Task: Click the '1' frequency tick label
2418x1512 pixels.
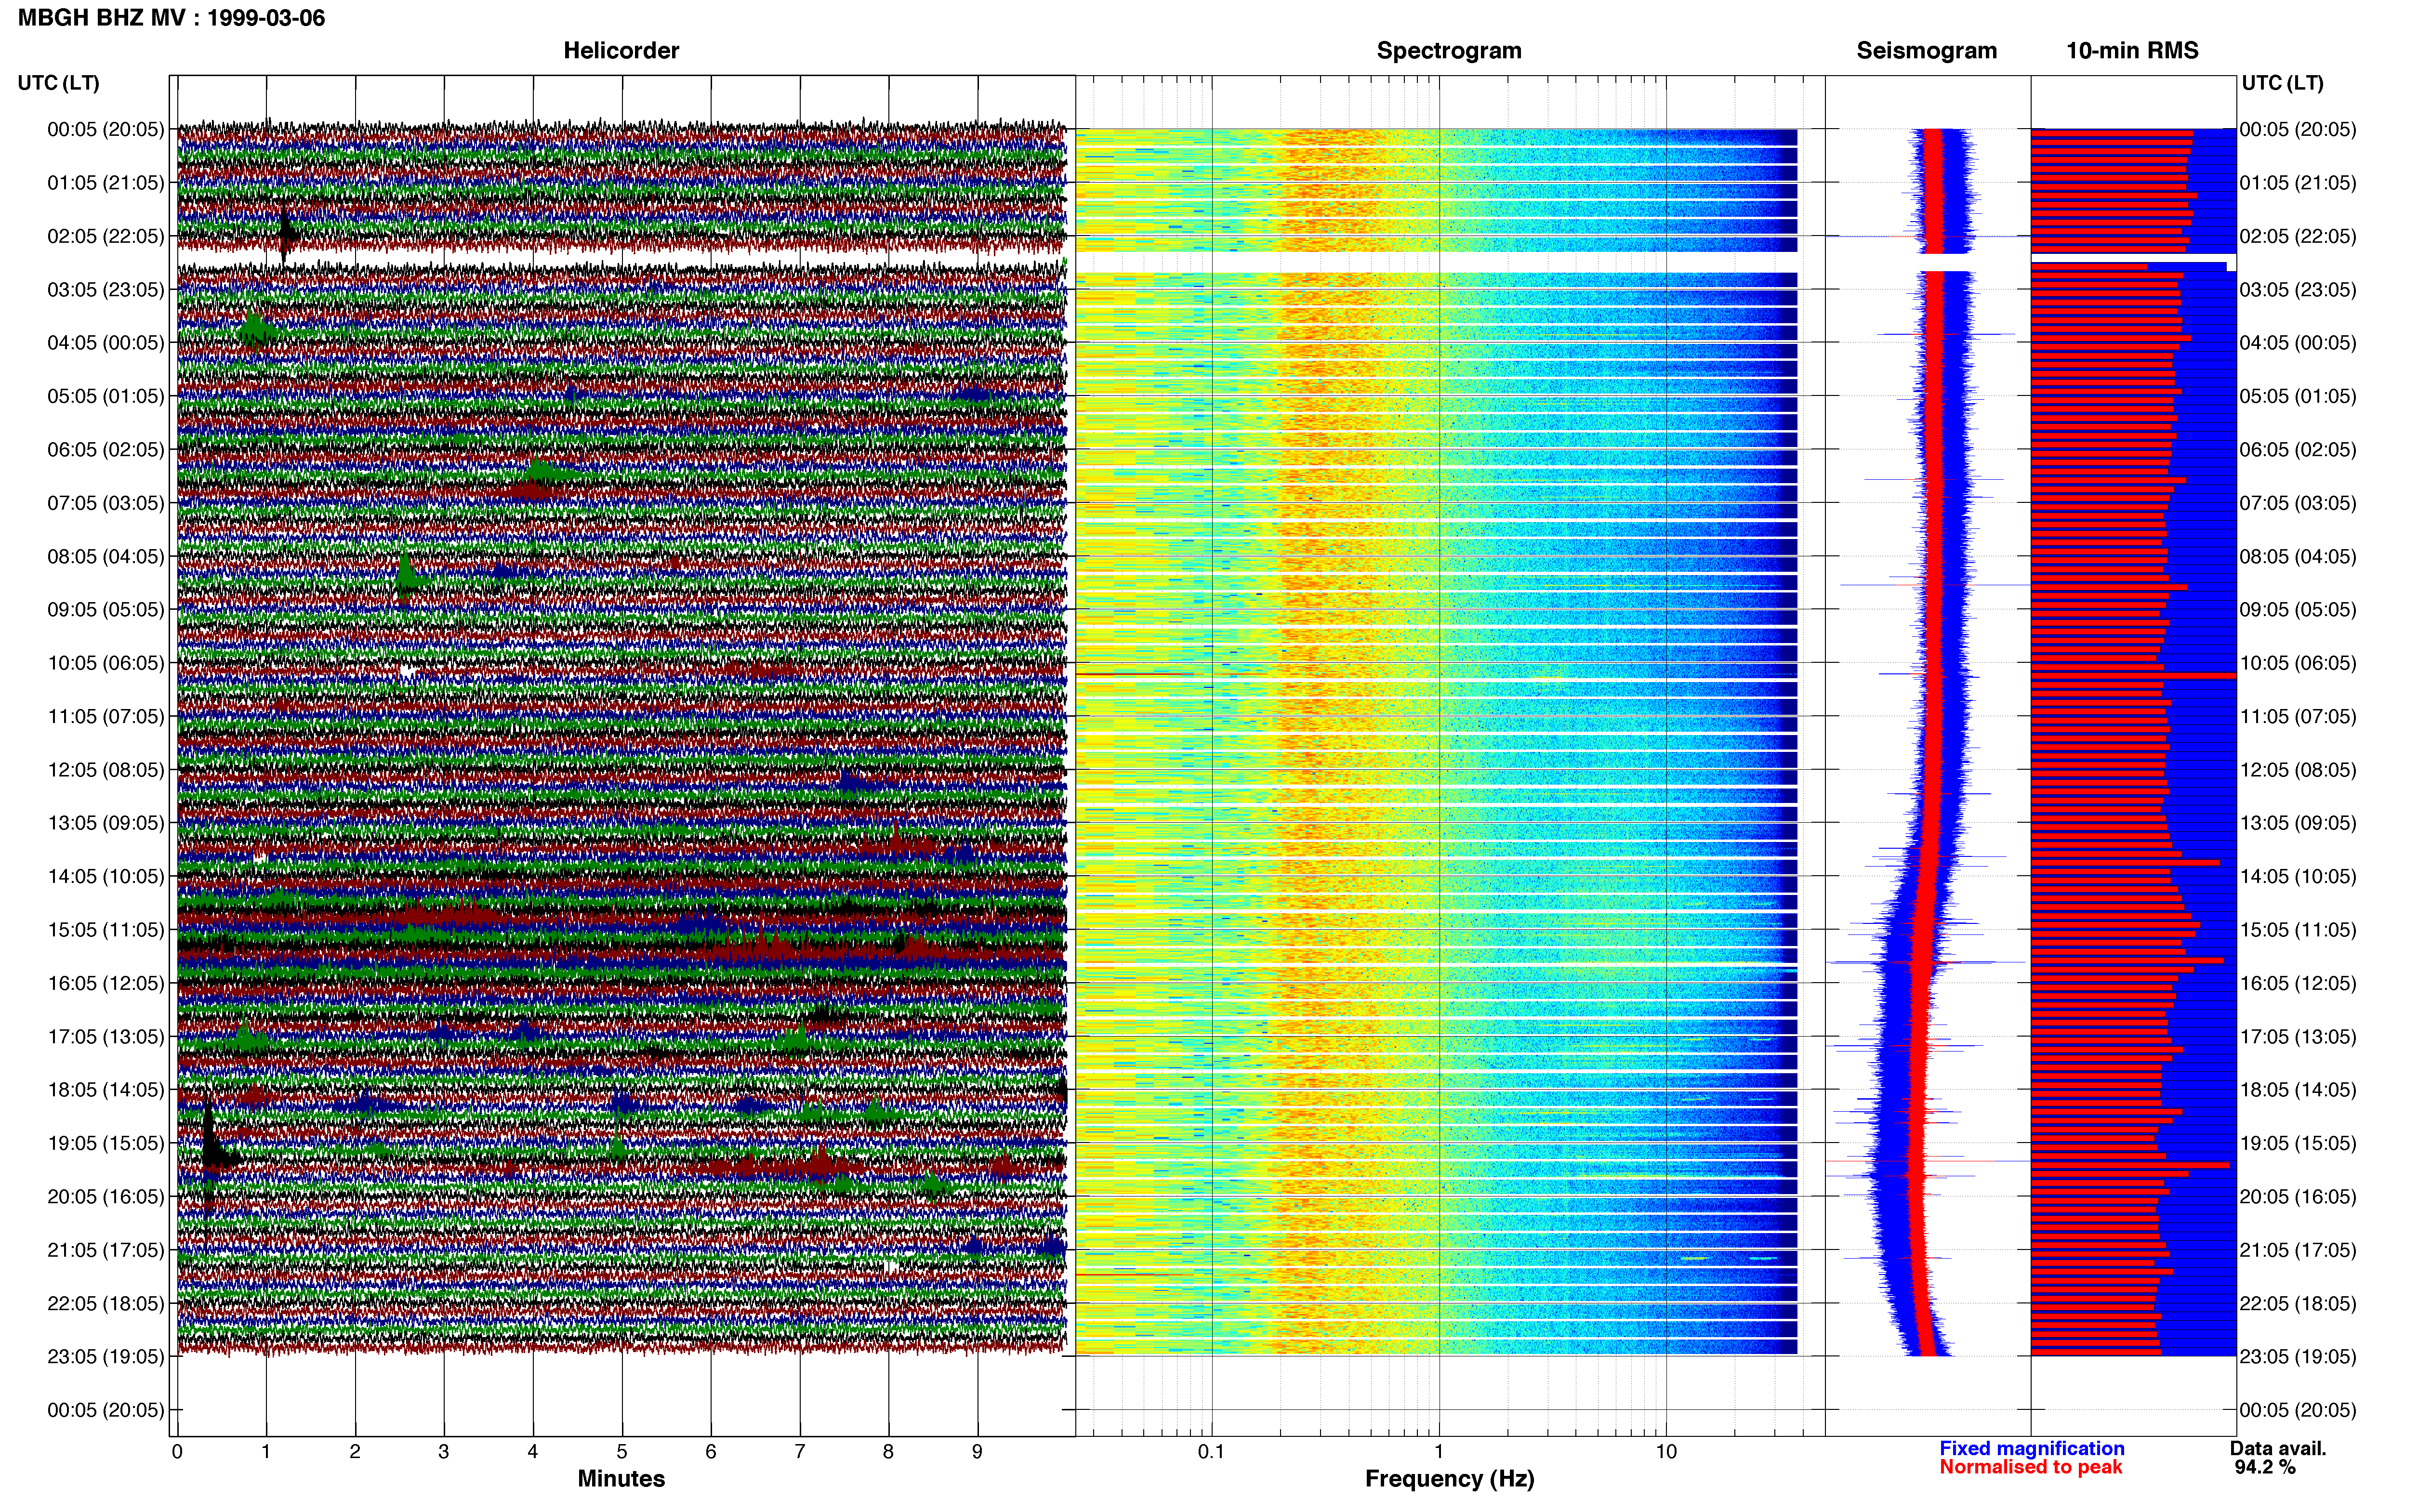Action: tap(1439, 1451)
